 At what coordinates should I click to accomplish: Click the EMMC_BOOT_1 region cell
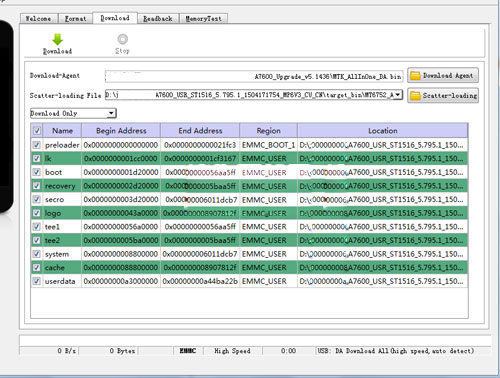tap(268, 145)
